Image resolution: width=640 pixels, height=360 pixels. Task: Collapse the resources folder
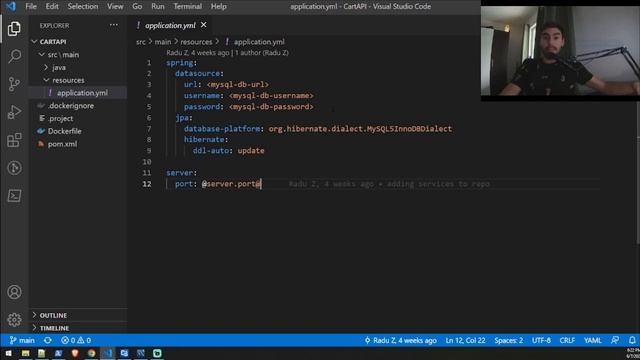click(x=78, y=80)
